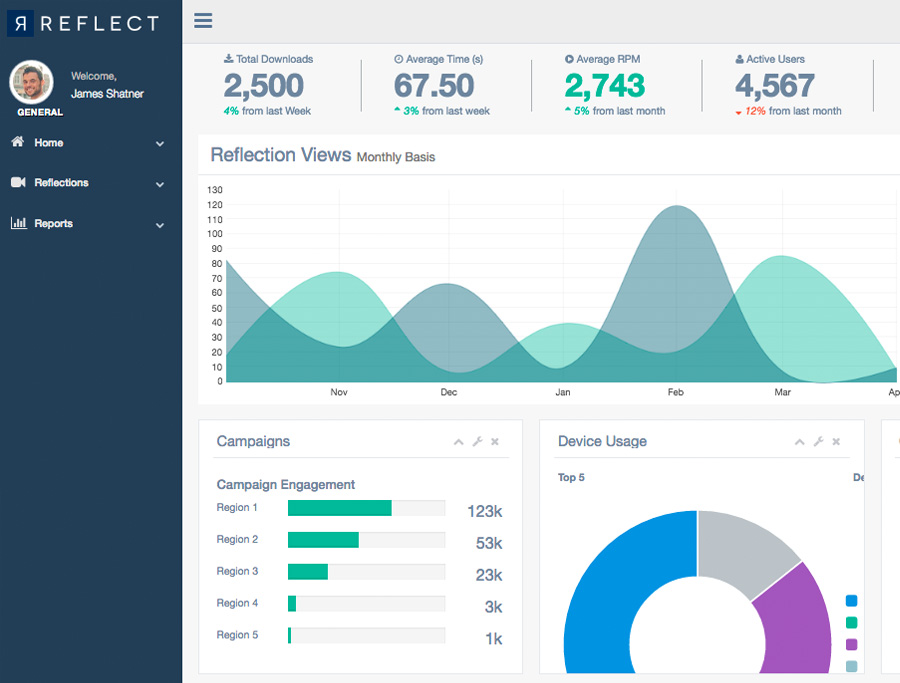Click the Campaign Engagement heading
The height and width of the screenshot is (683, 900).
coord(286,484)
